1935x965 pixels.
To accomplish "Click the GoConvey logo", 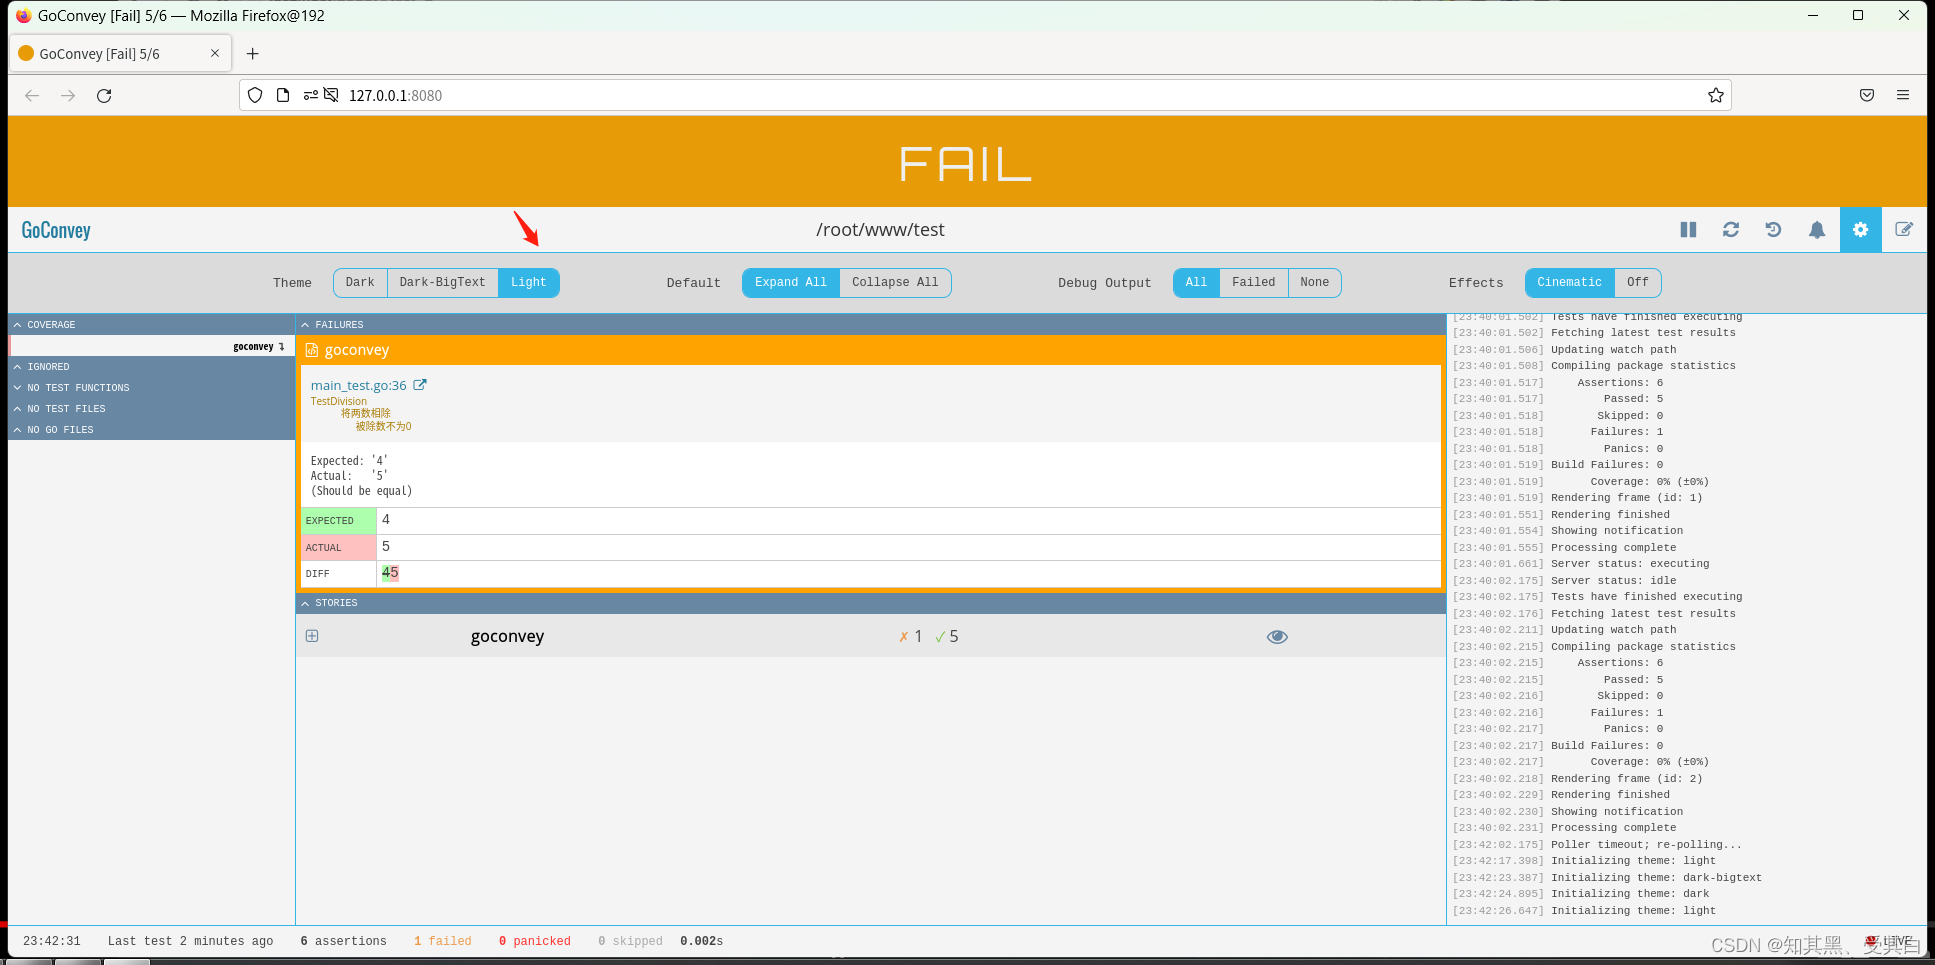I will [x=56, y=230].
